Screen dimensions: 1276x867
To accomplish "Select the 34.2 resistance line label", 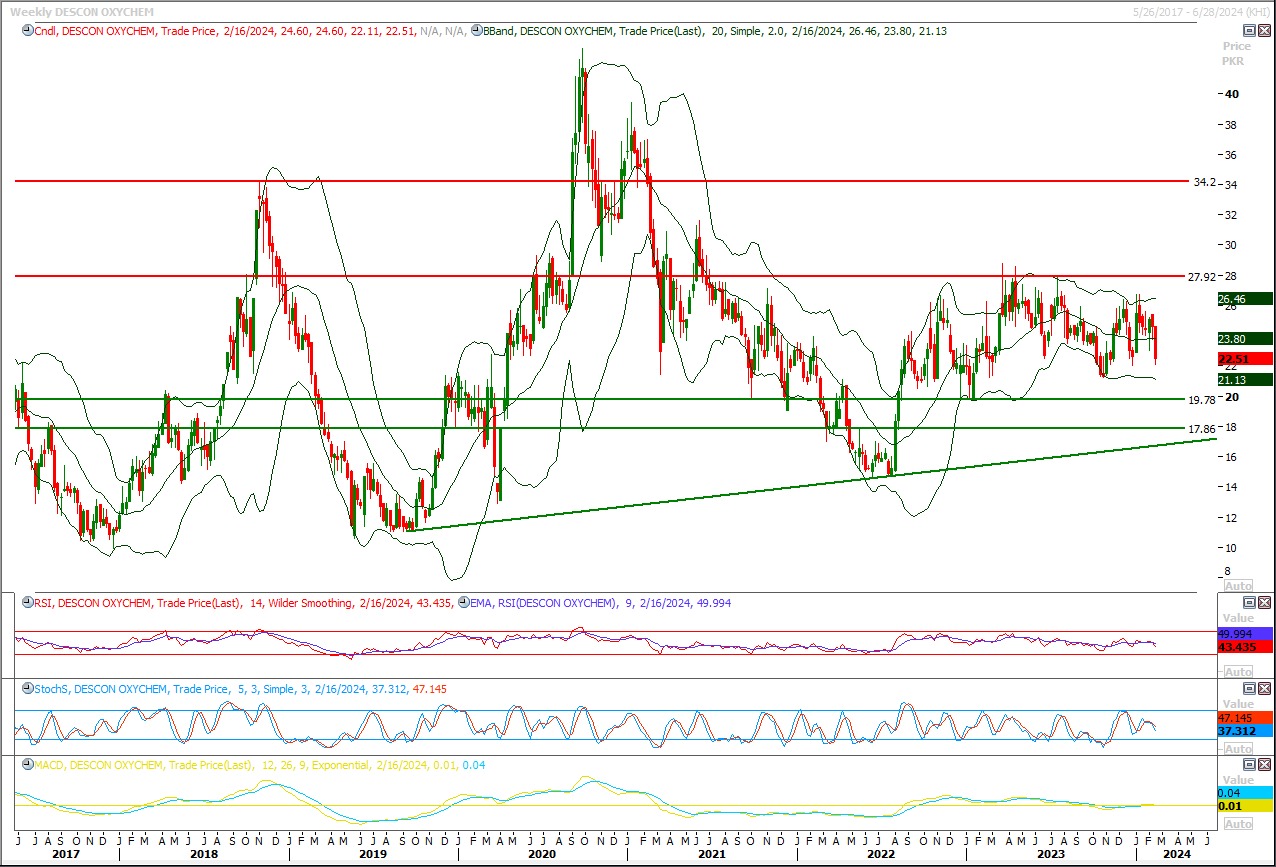I will (x=1205, y=183).
